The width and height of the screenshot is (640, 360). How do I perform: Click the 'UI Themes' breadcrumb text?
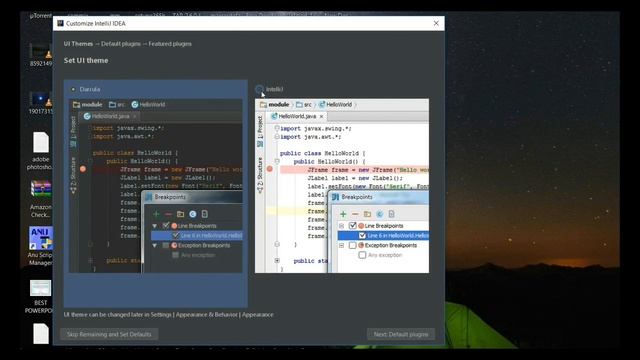pos(78,44)
